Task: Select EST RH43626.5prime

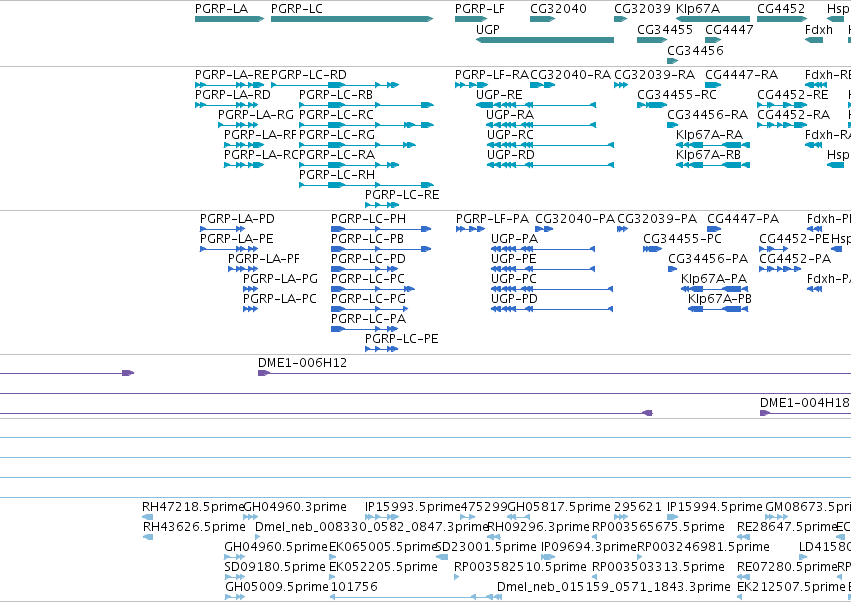Action: point(148,537)
